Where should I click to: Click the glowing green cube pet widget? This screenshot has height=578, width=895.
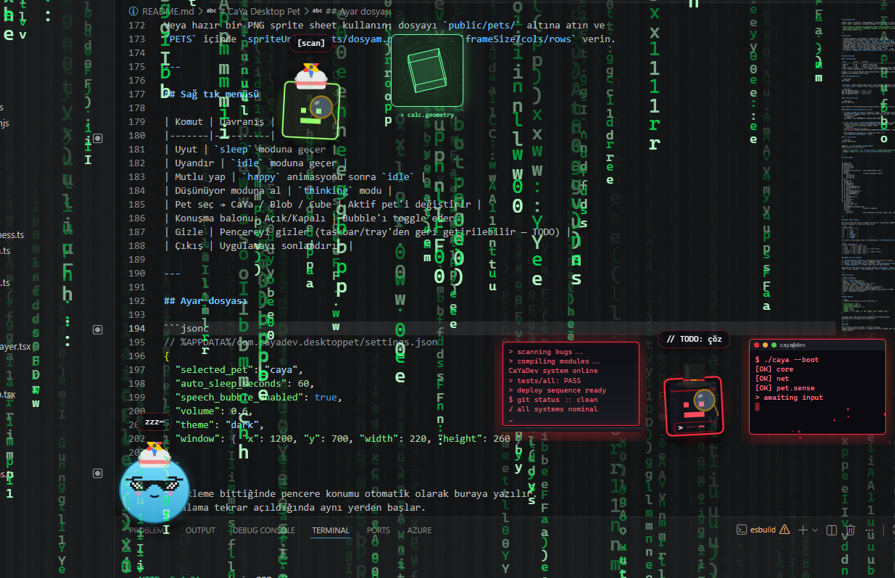pos(427,71)
